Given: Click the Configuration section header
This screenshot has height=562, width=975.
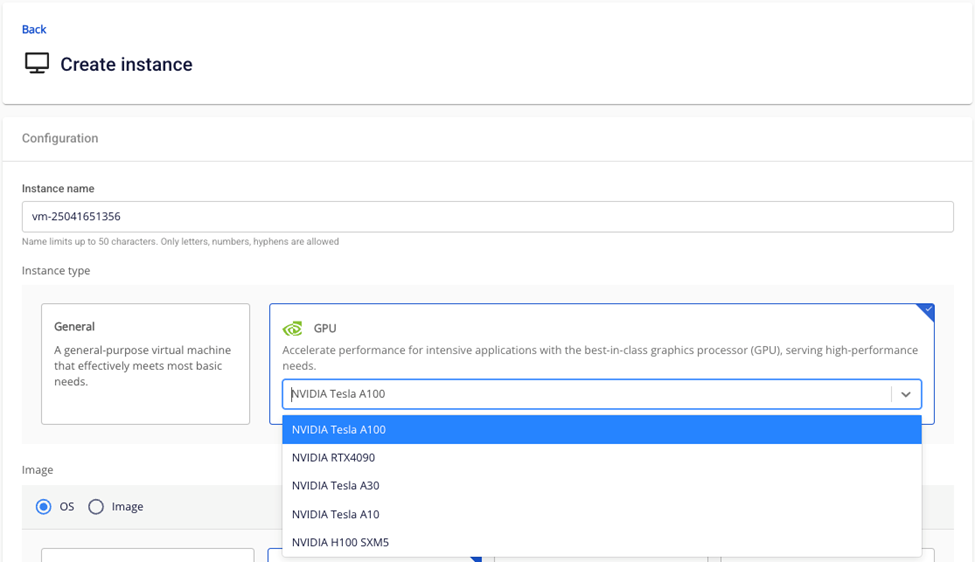Looking at the screenshot, I should (x=60, y=138).
